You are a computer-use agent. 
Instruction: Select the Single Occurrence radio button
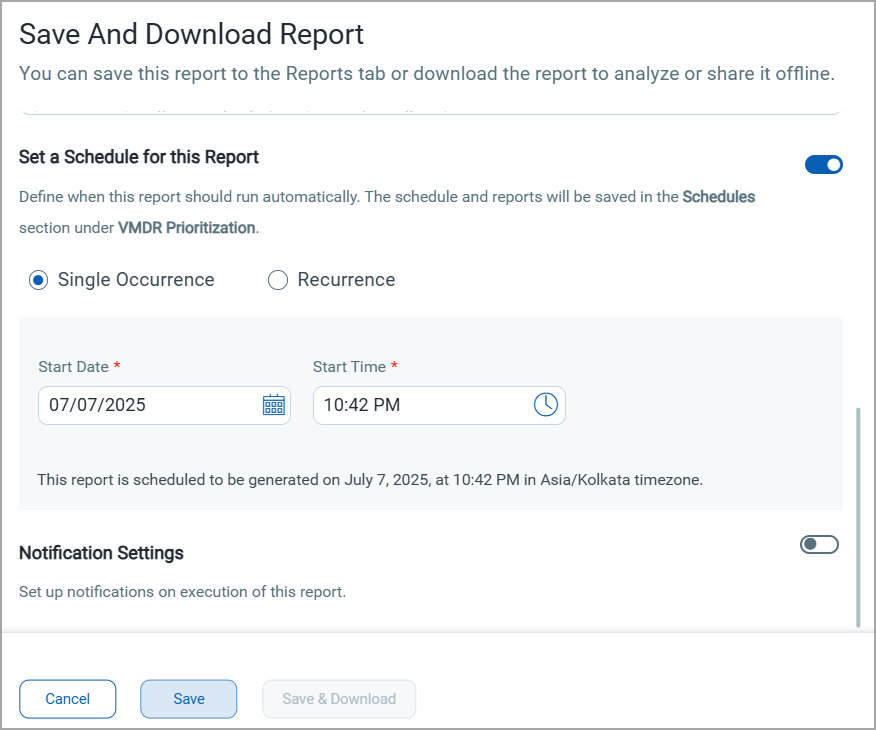pyautogui.click(x=38, y=280)
